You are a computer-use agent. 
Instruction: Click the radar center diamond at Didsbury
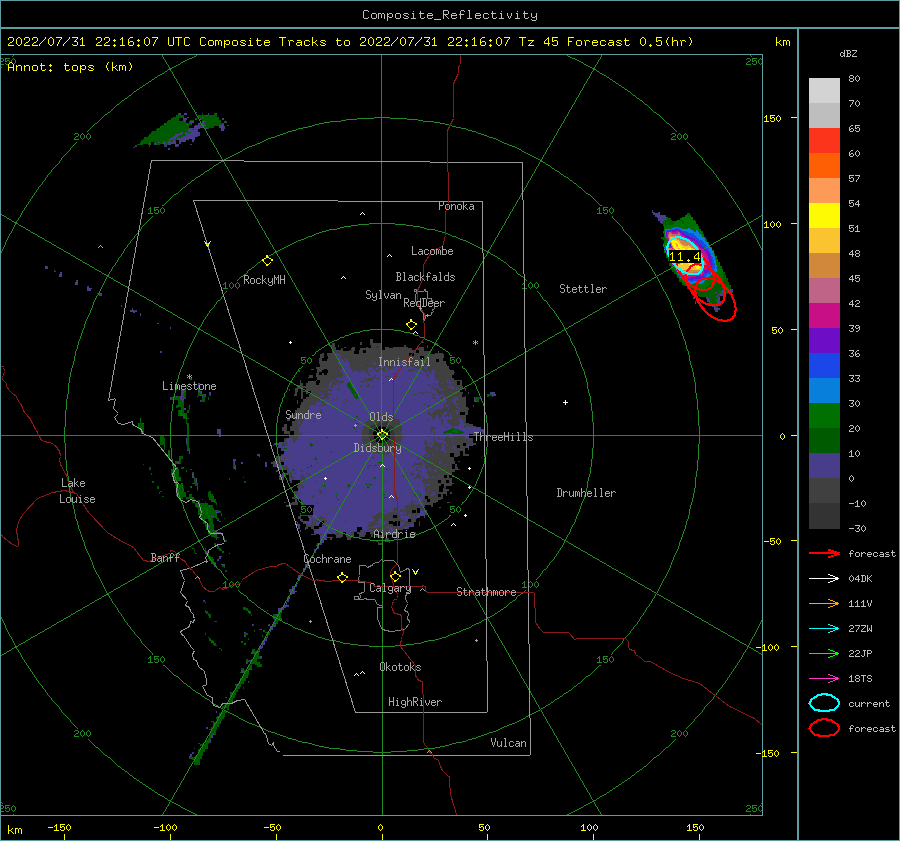[382, 435]
